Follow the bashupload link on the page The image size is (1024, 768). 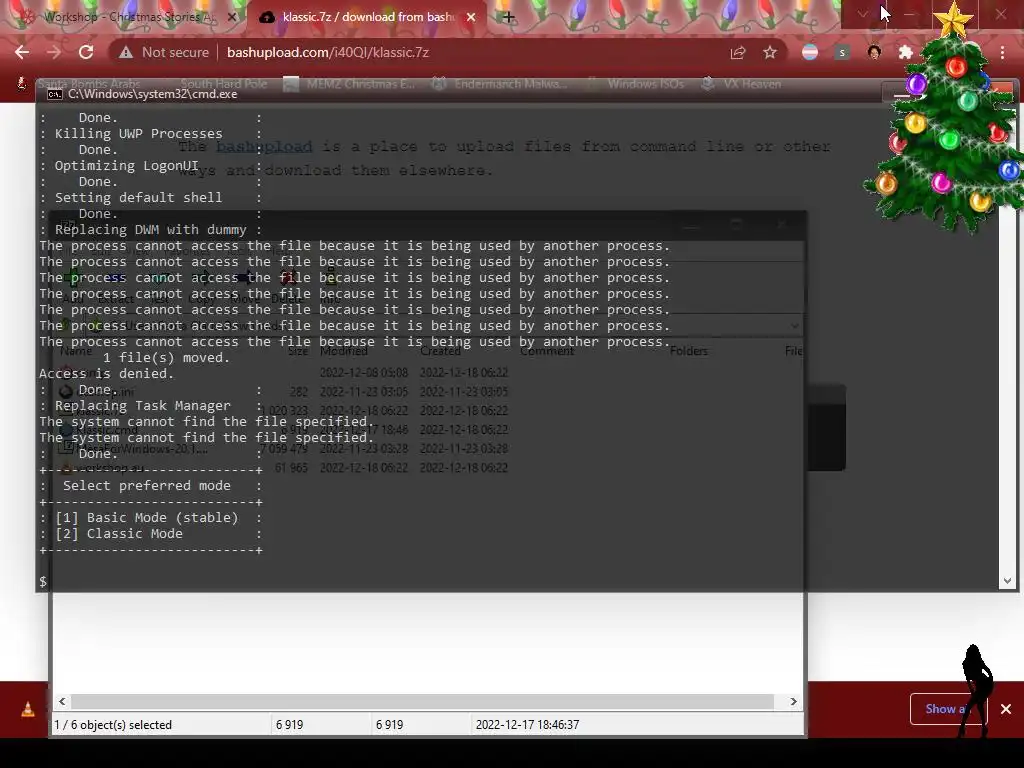click(x=264, y=146)
